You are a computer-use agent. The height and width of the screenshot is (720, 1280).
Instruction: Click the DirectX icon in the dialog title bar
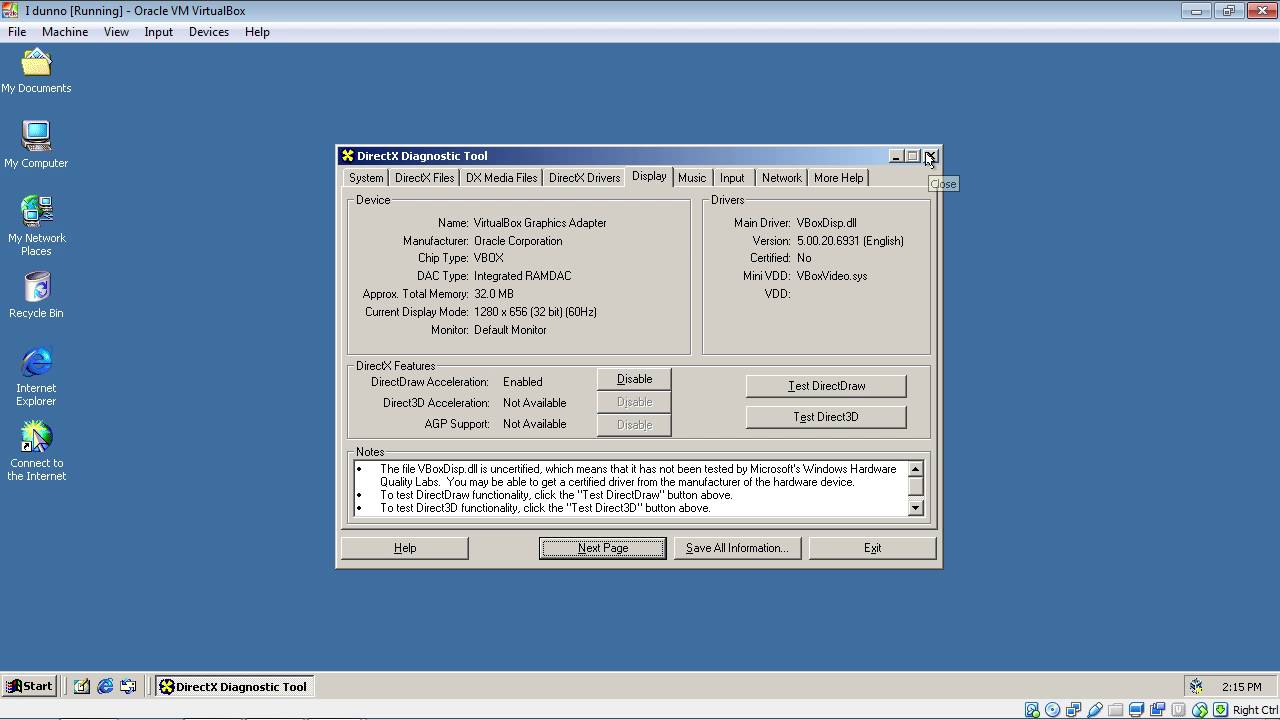click(x=347, y=156)
